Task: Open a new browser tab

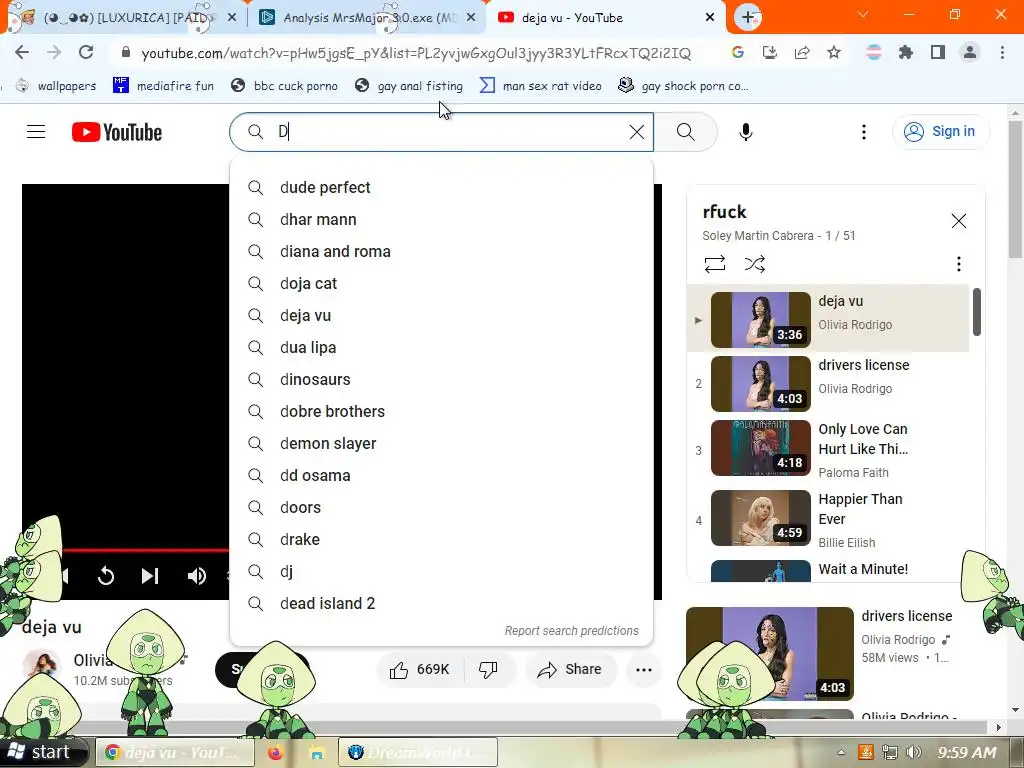Action: (748, 17)
